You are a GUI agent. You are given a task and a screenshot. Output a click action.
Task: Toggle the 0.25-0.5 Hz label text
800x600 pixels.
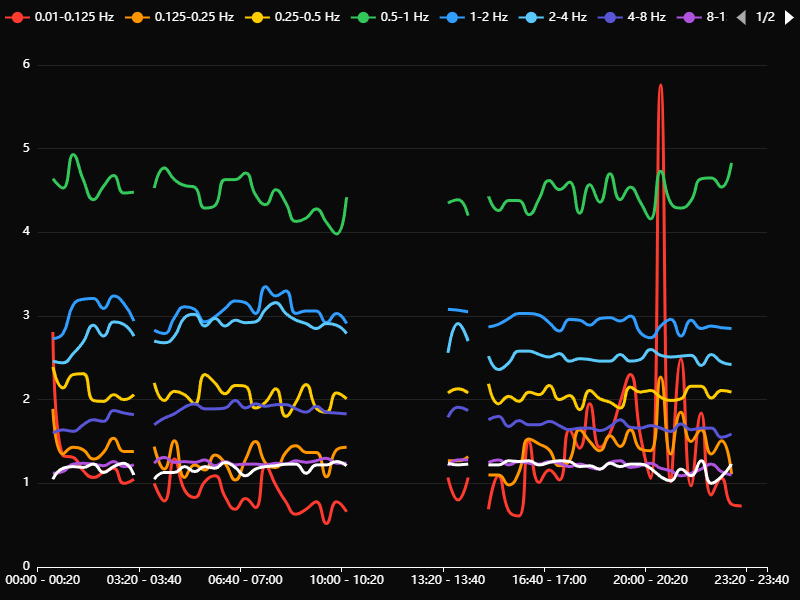click(x=307, y=18)
